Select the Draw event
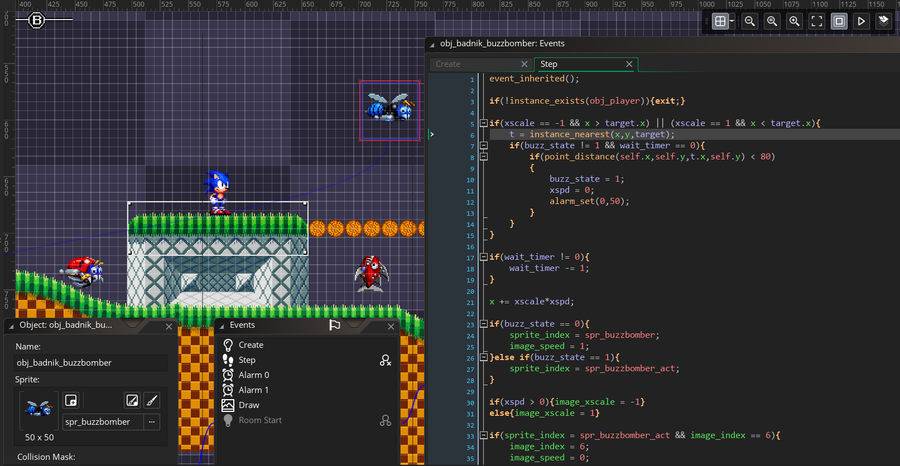This screenshot has height=466, width=900. pos(249,405)
